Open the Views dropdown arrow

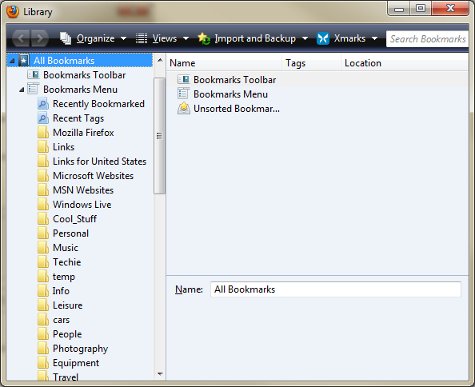pyautogui.click(x=186, y=39)
